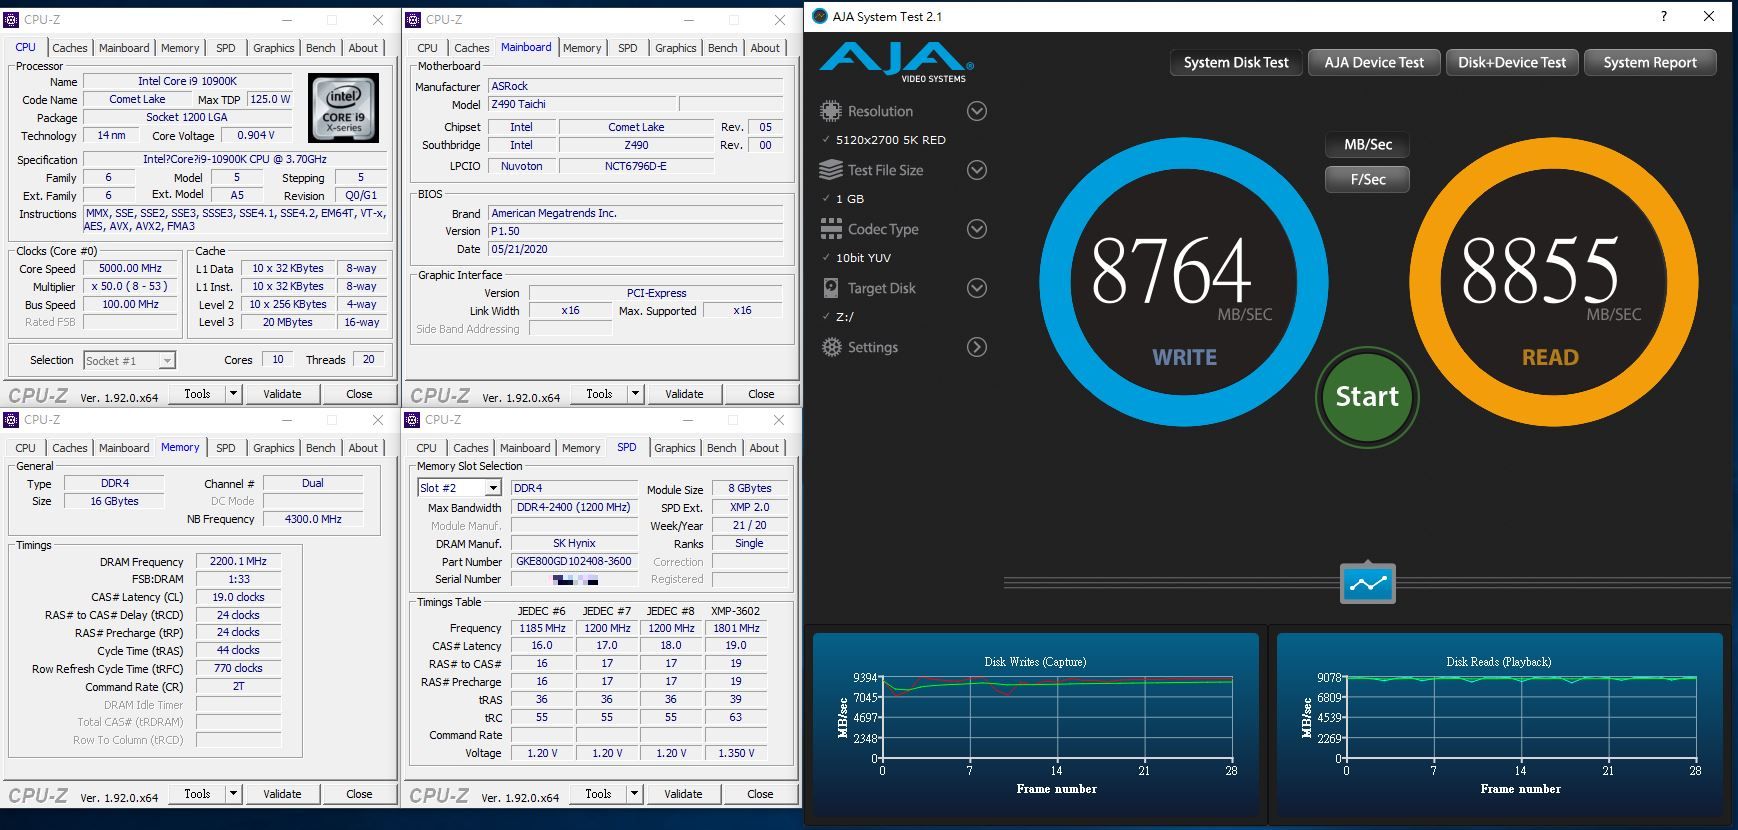Click the BIOS version P1.50 field
Screen dimensions: 1738x830
[635, 231]
